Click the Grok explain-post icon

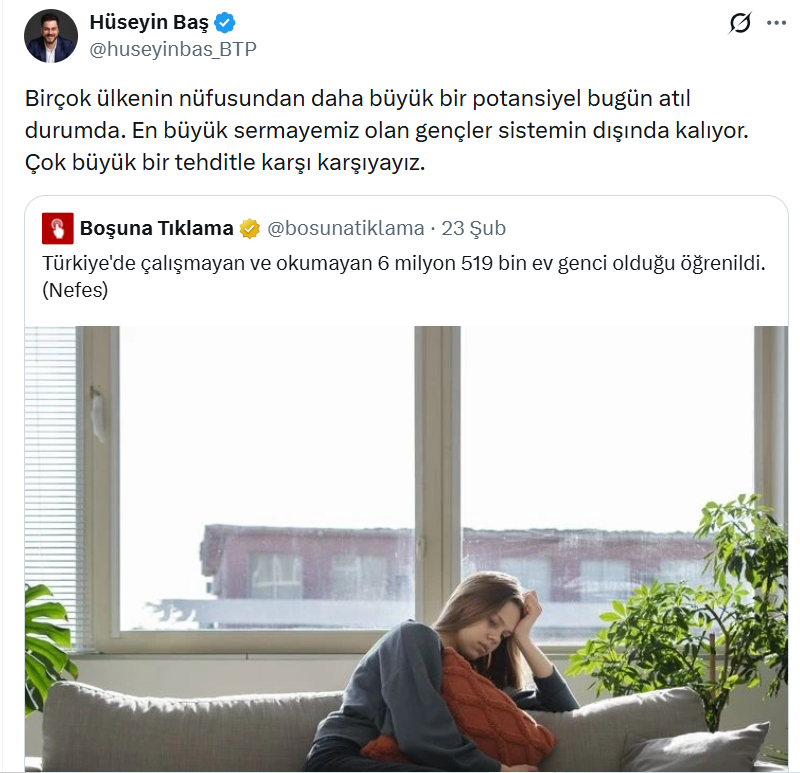pos(739,23)
